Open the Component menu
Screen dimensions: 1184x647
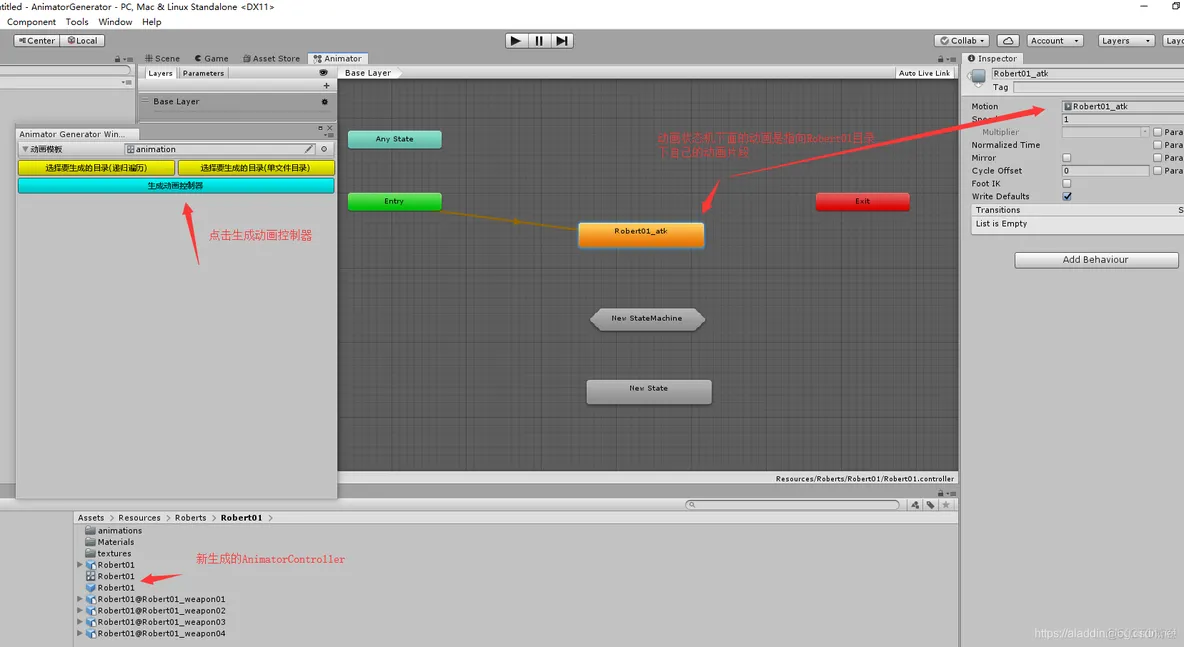(x=31, y=22)
